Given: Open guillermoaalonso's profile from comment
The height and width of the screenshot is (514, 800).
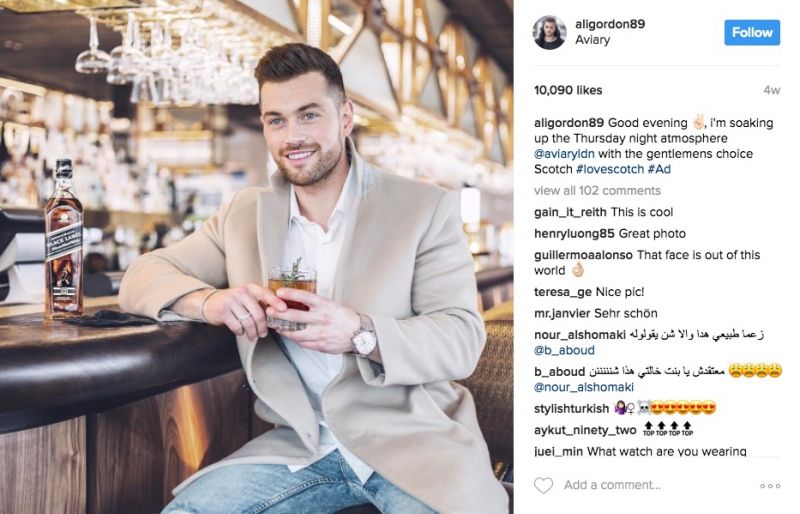Looking at the screenshot, I should 583,255.
